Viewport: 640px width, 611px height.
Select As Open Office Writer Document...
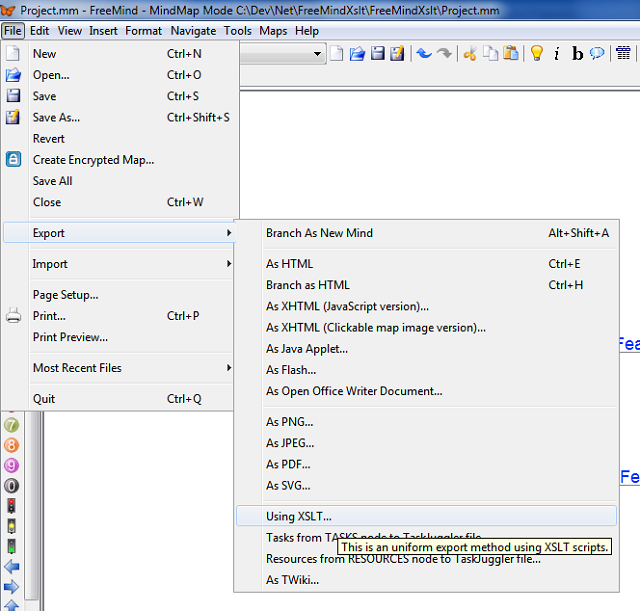[426, 391]
